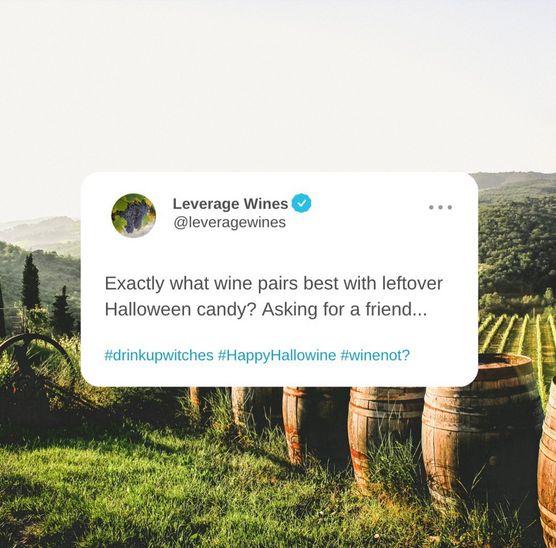
Task: Click the 'Asking for a friend...' text line
Action: (x=344, y=309)
